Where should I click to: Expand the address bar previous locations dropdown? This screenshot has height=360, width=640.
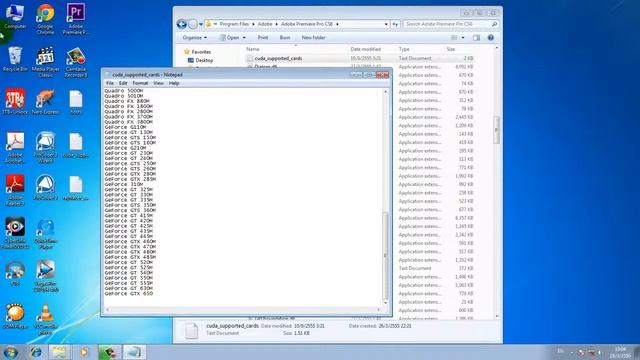tap(386, 24)
